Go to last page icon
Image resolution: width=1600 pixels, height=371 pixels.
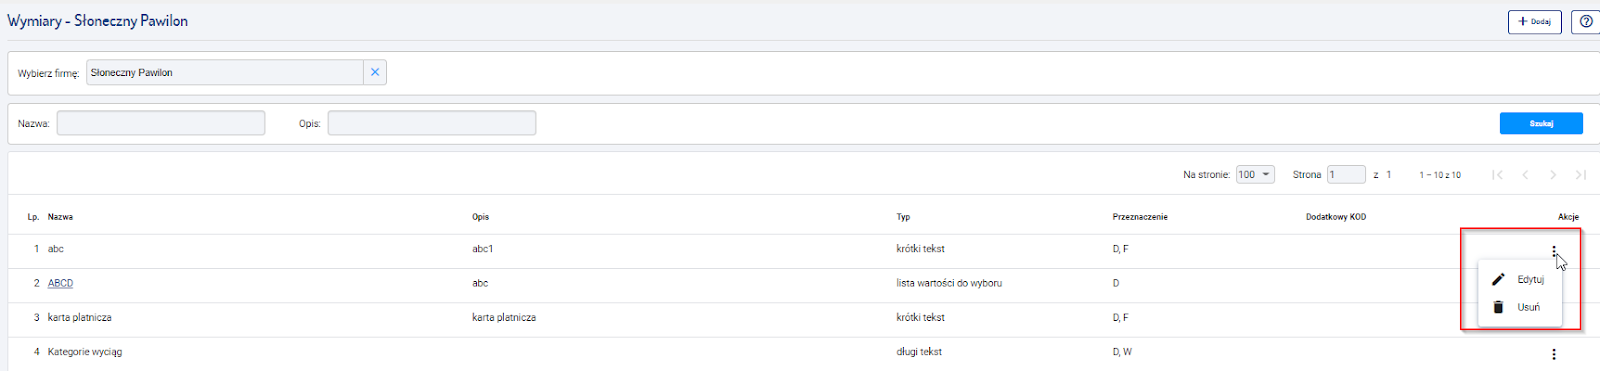(x=1581, y=175)
